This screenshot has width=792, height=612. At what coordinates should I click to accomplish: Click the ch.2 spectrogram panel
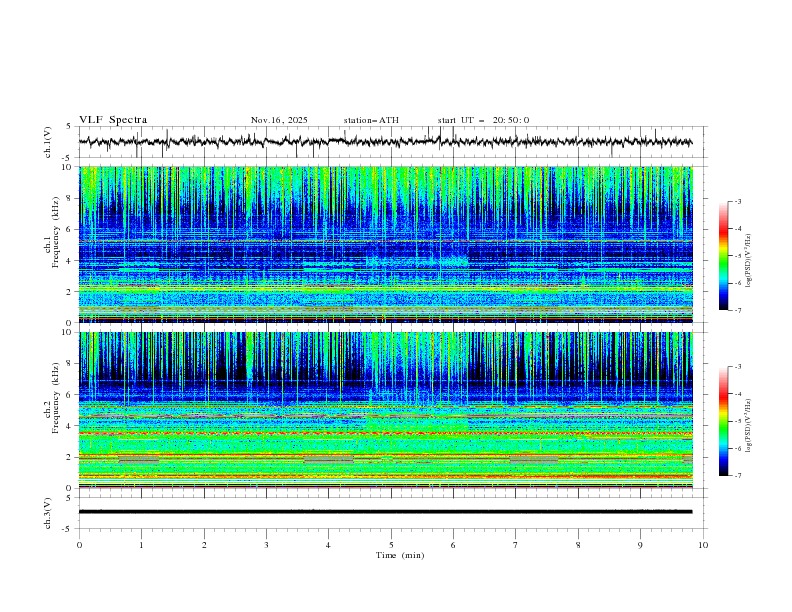tap(386, 410)
